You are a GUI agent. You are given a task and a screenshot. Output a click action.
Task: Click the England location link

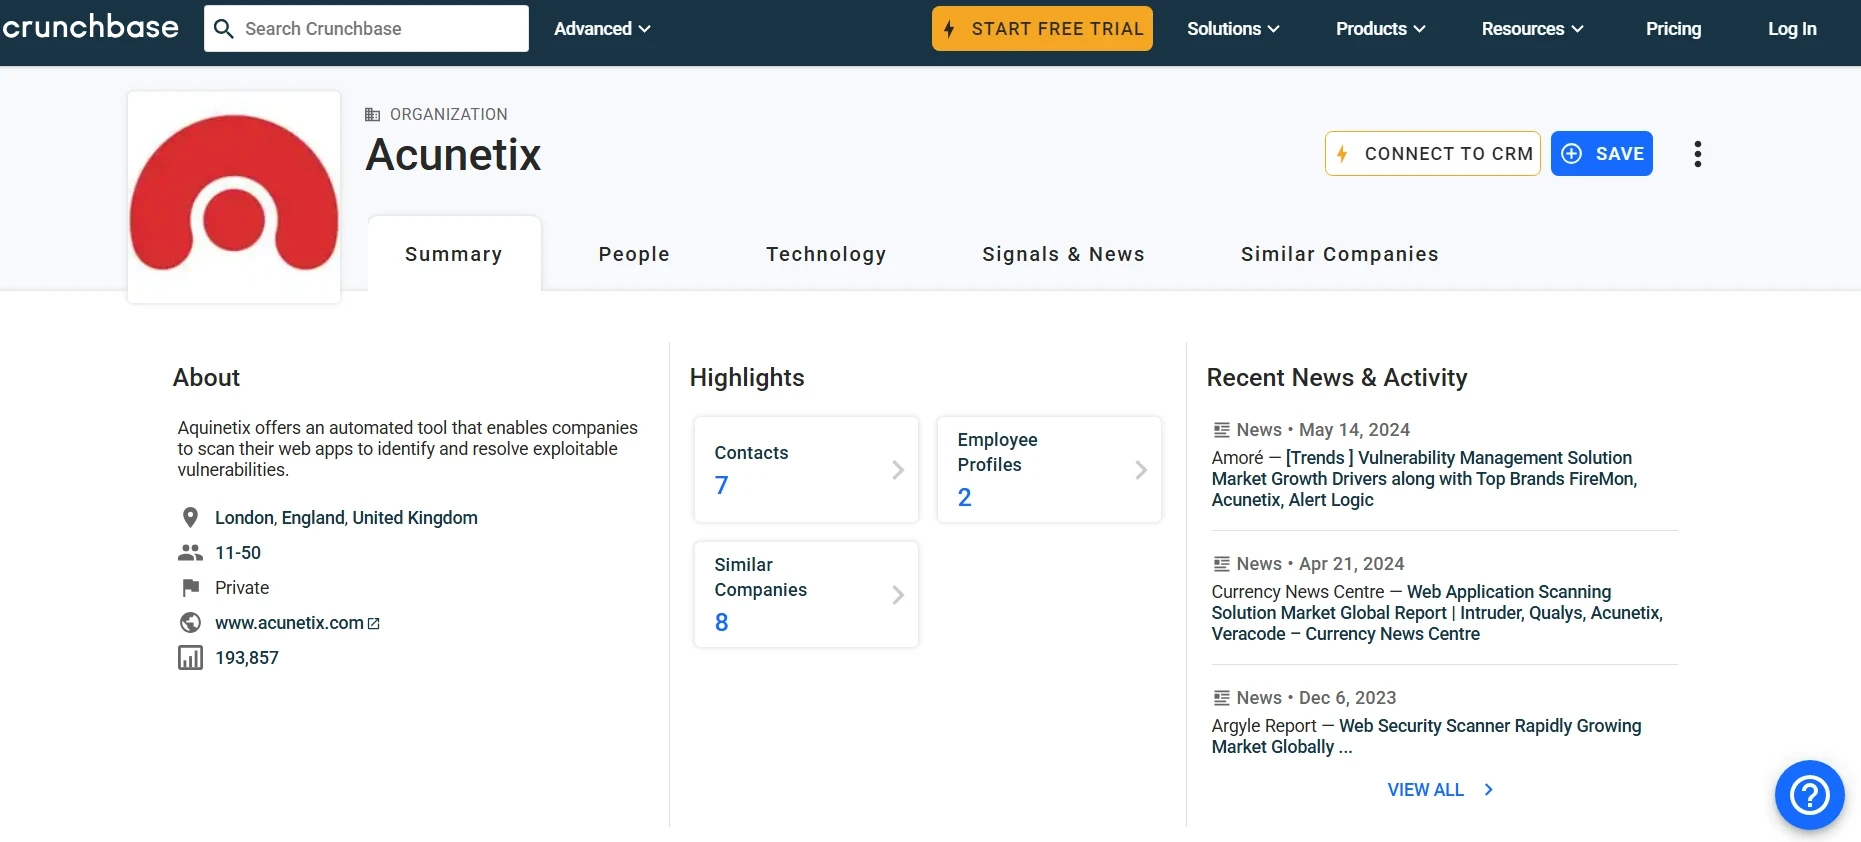coord(313,518)
